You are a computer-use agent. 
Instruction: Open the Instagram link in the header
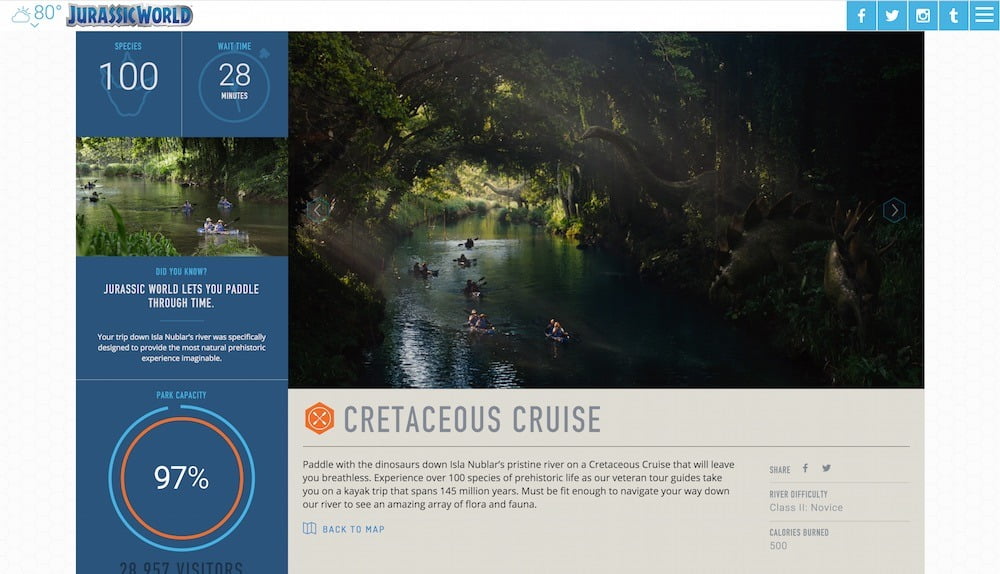[x=922, y=15]
